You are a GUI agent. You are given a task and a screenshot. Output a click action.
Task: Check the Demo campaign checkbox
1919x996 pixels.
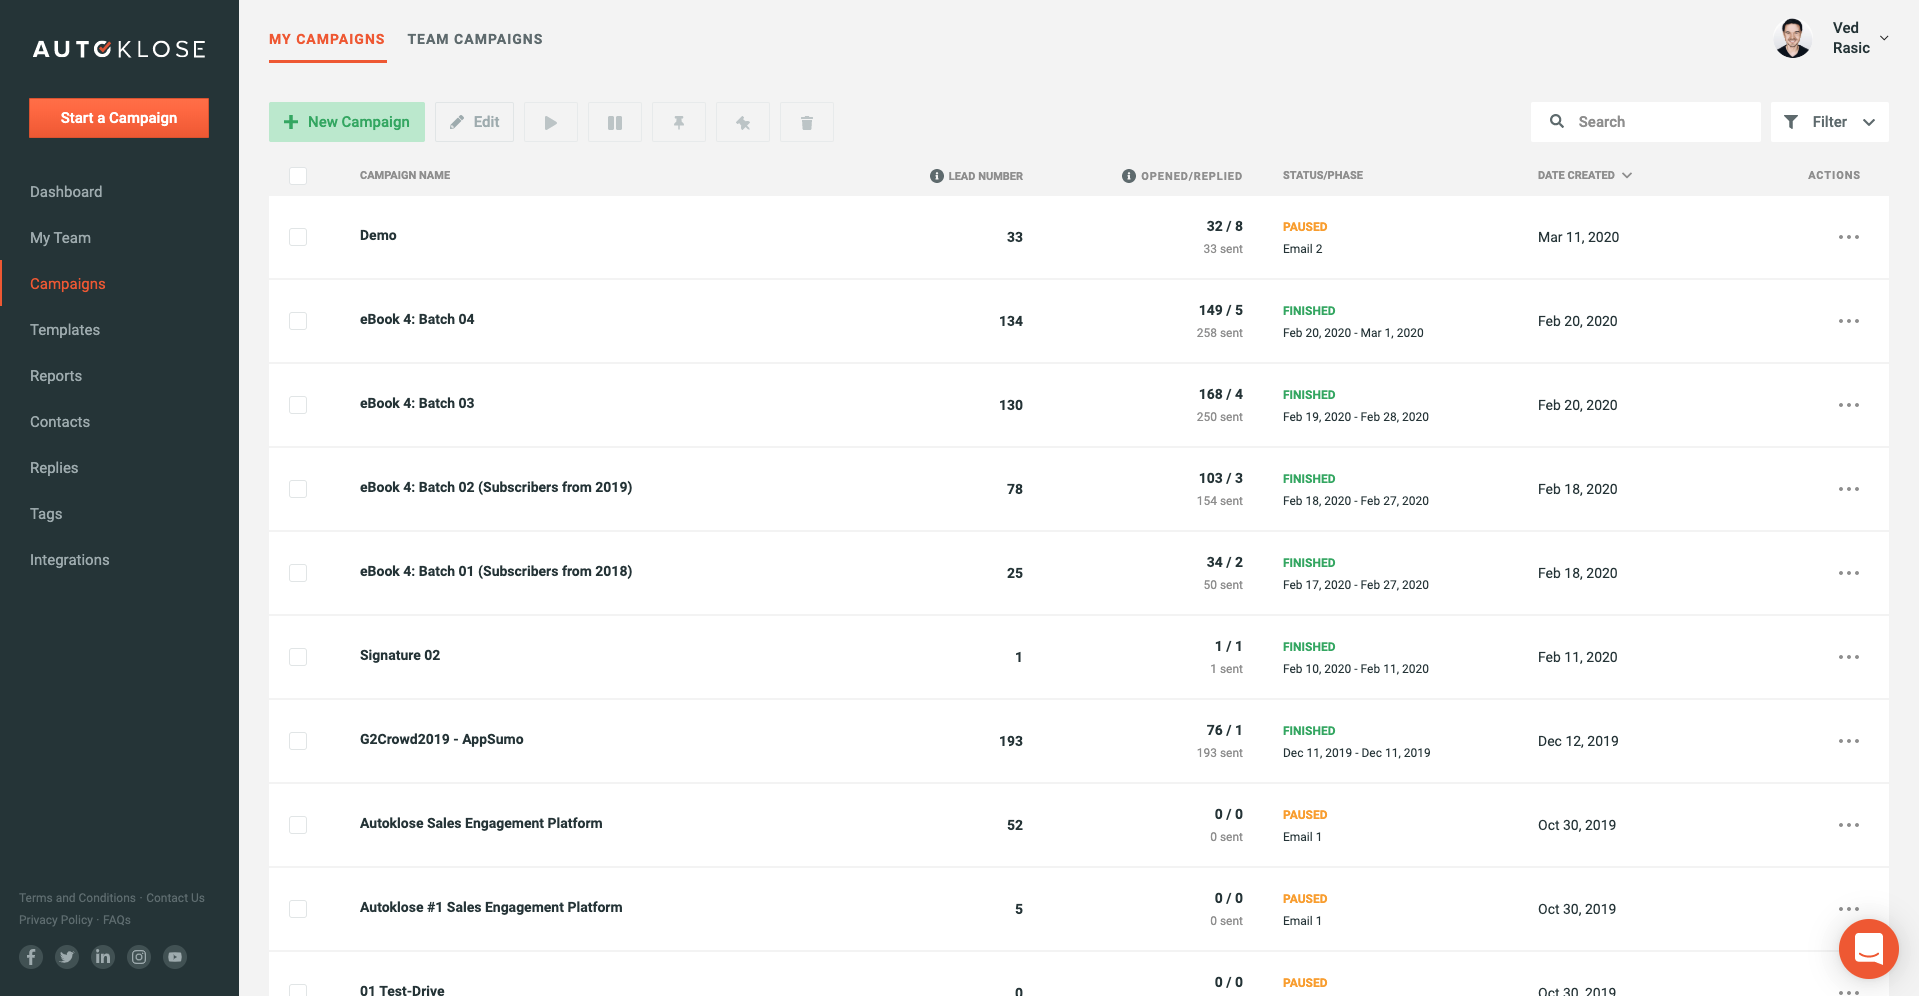(298, 237)
